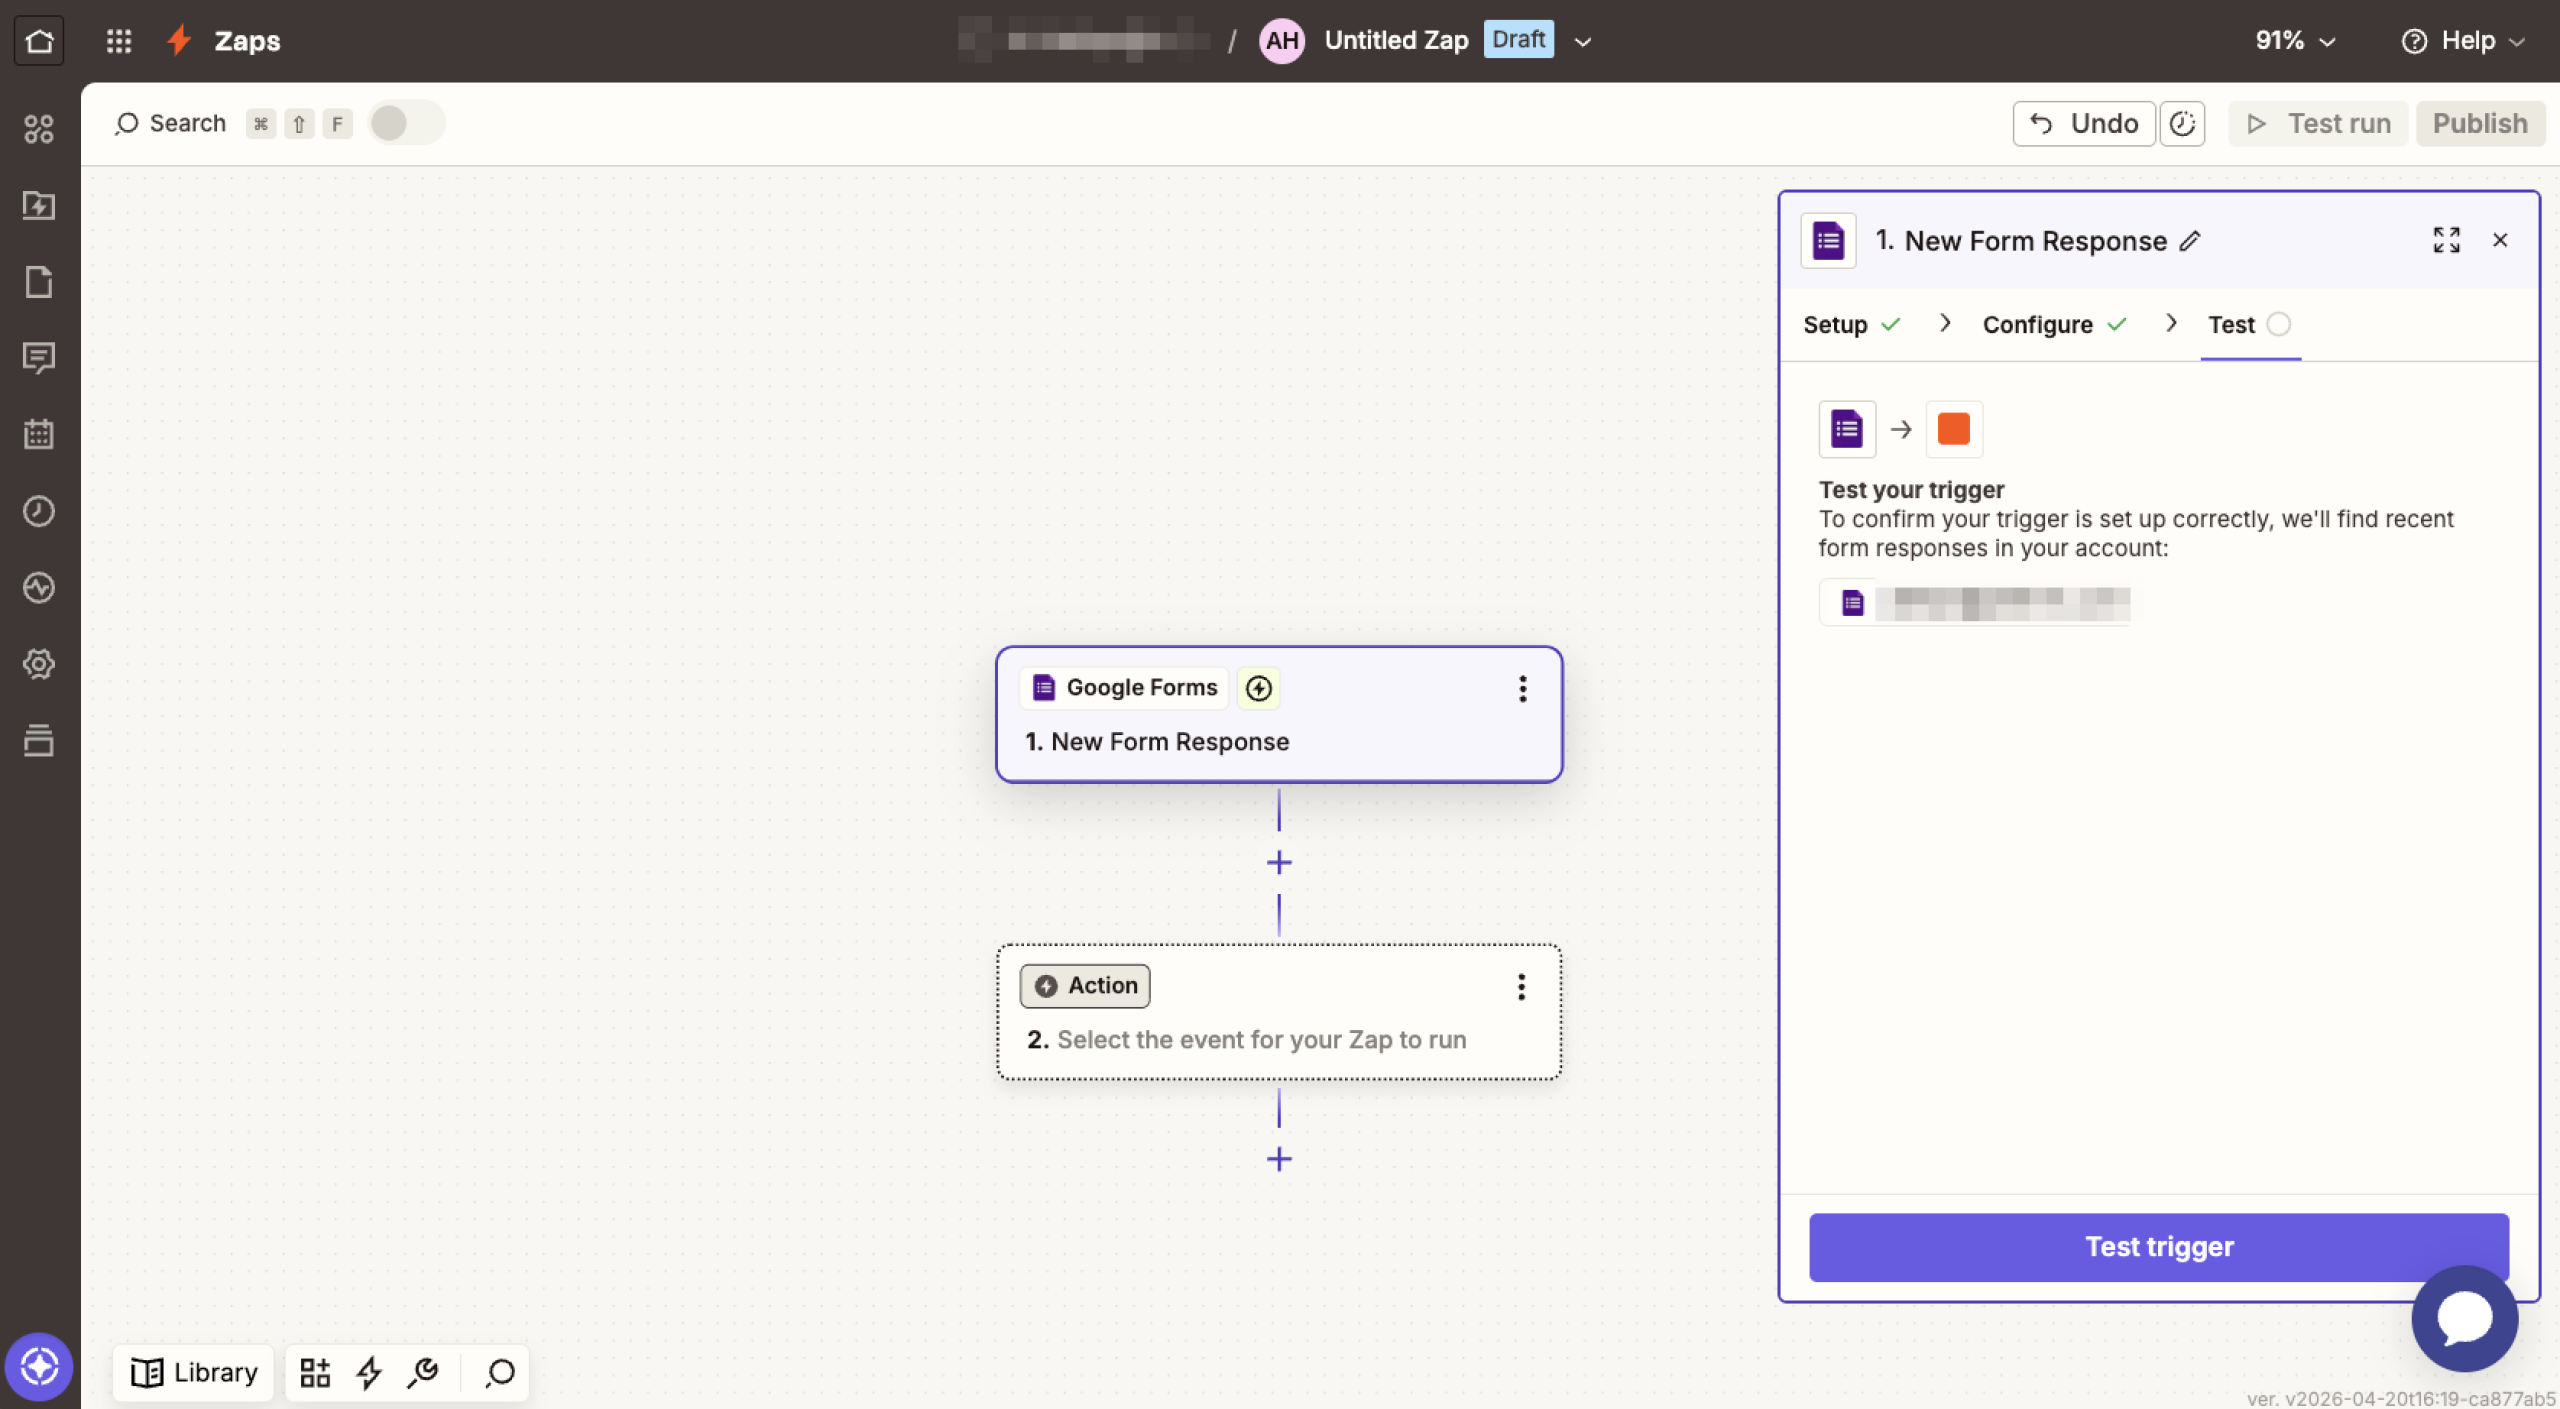Open the Home dashboard icon

tap(39, 40)
